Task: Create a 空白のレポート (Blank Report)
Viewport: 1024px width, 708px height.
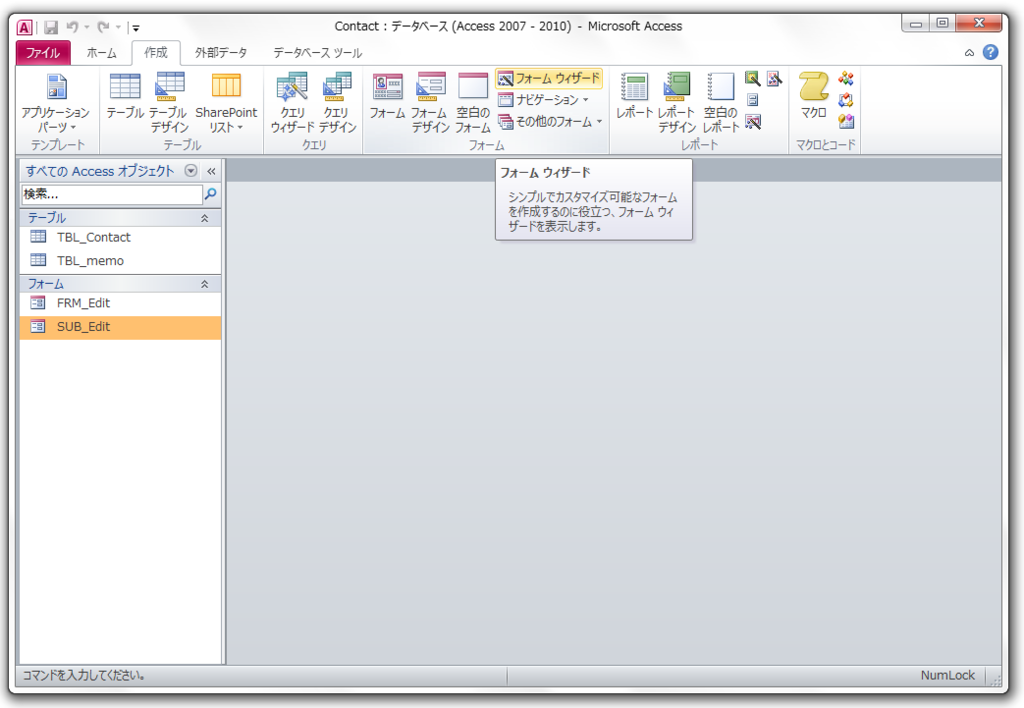Action: click(720, 103)
